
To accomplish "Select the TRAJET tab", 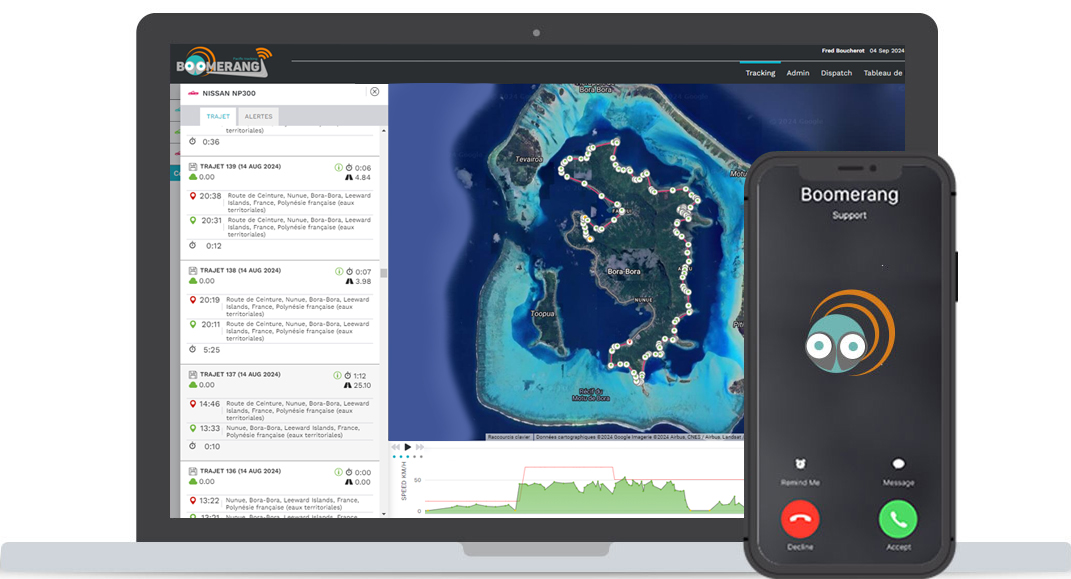I will (218, 117).
